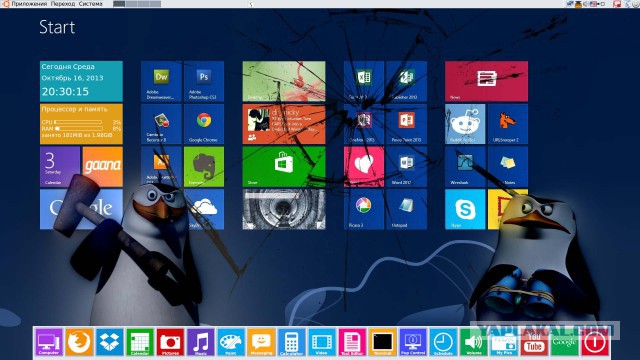Launch the URLSnooper 2 tile
Viewport: 640px width, 360px height.
[x=508, y=124]
